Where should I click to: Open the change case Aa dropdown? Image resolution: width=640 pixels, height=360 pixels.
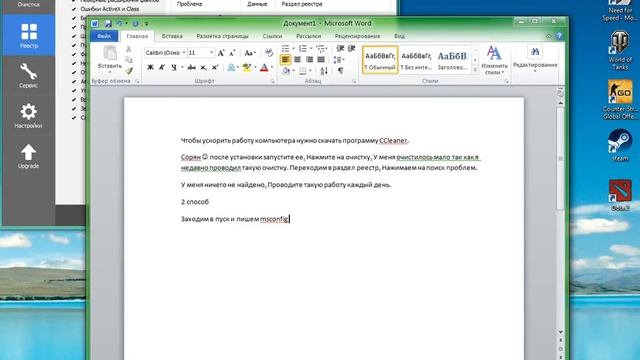pyautogui.click(x=250, y=53)
